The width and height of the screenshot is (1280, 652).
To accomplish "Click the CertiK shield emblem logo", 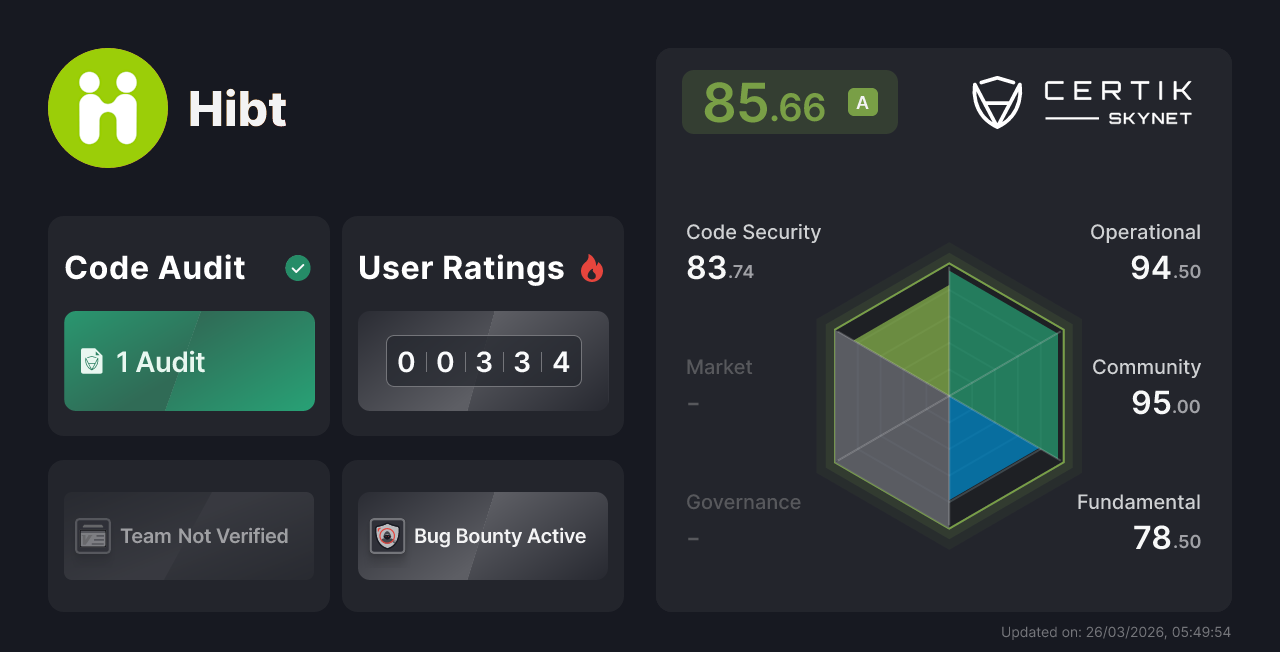I will [x=995, y=100].
